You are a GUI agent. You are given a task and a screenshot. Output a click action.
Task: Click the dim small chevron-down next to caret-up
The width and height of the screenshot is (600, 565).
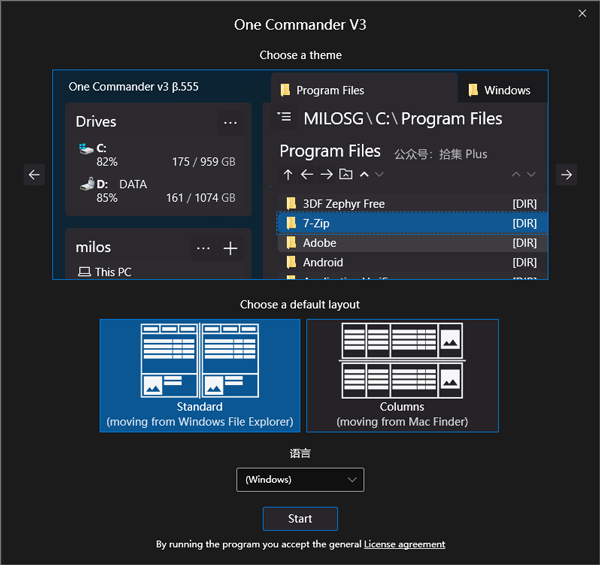[379, 174]
